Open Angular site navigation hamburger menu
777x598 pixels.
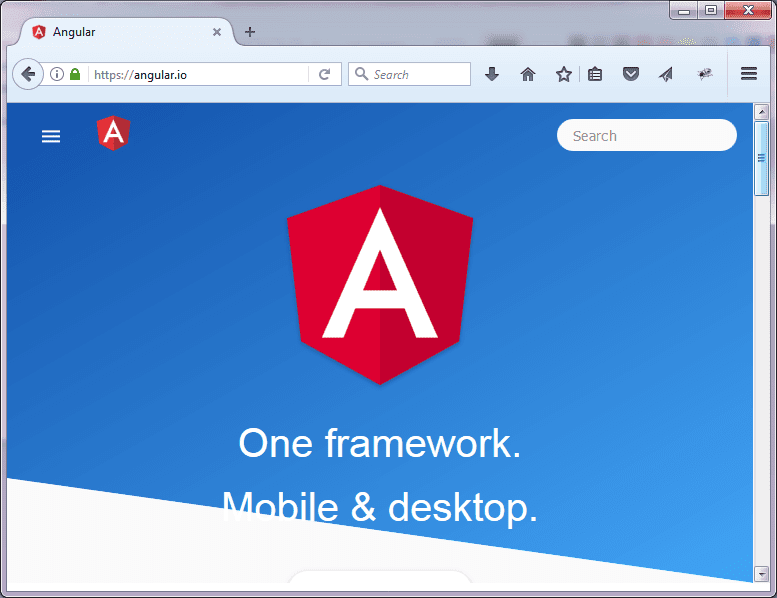(51, 136)
